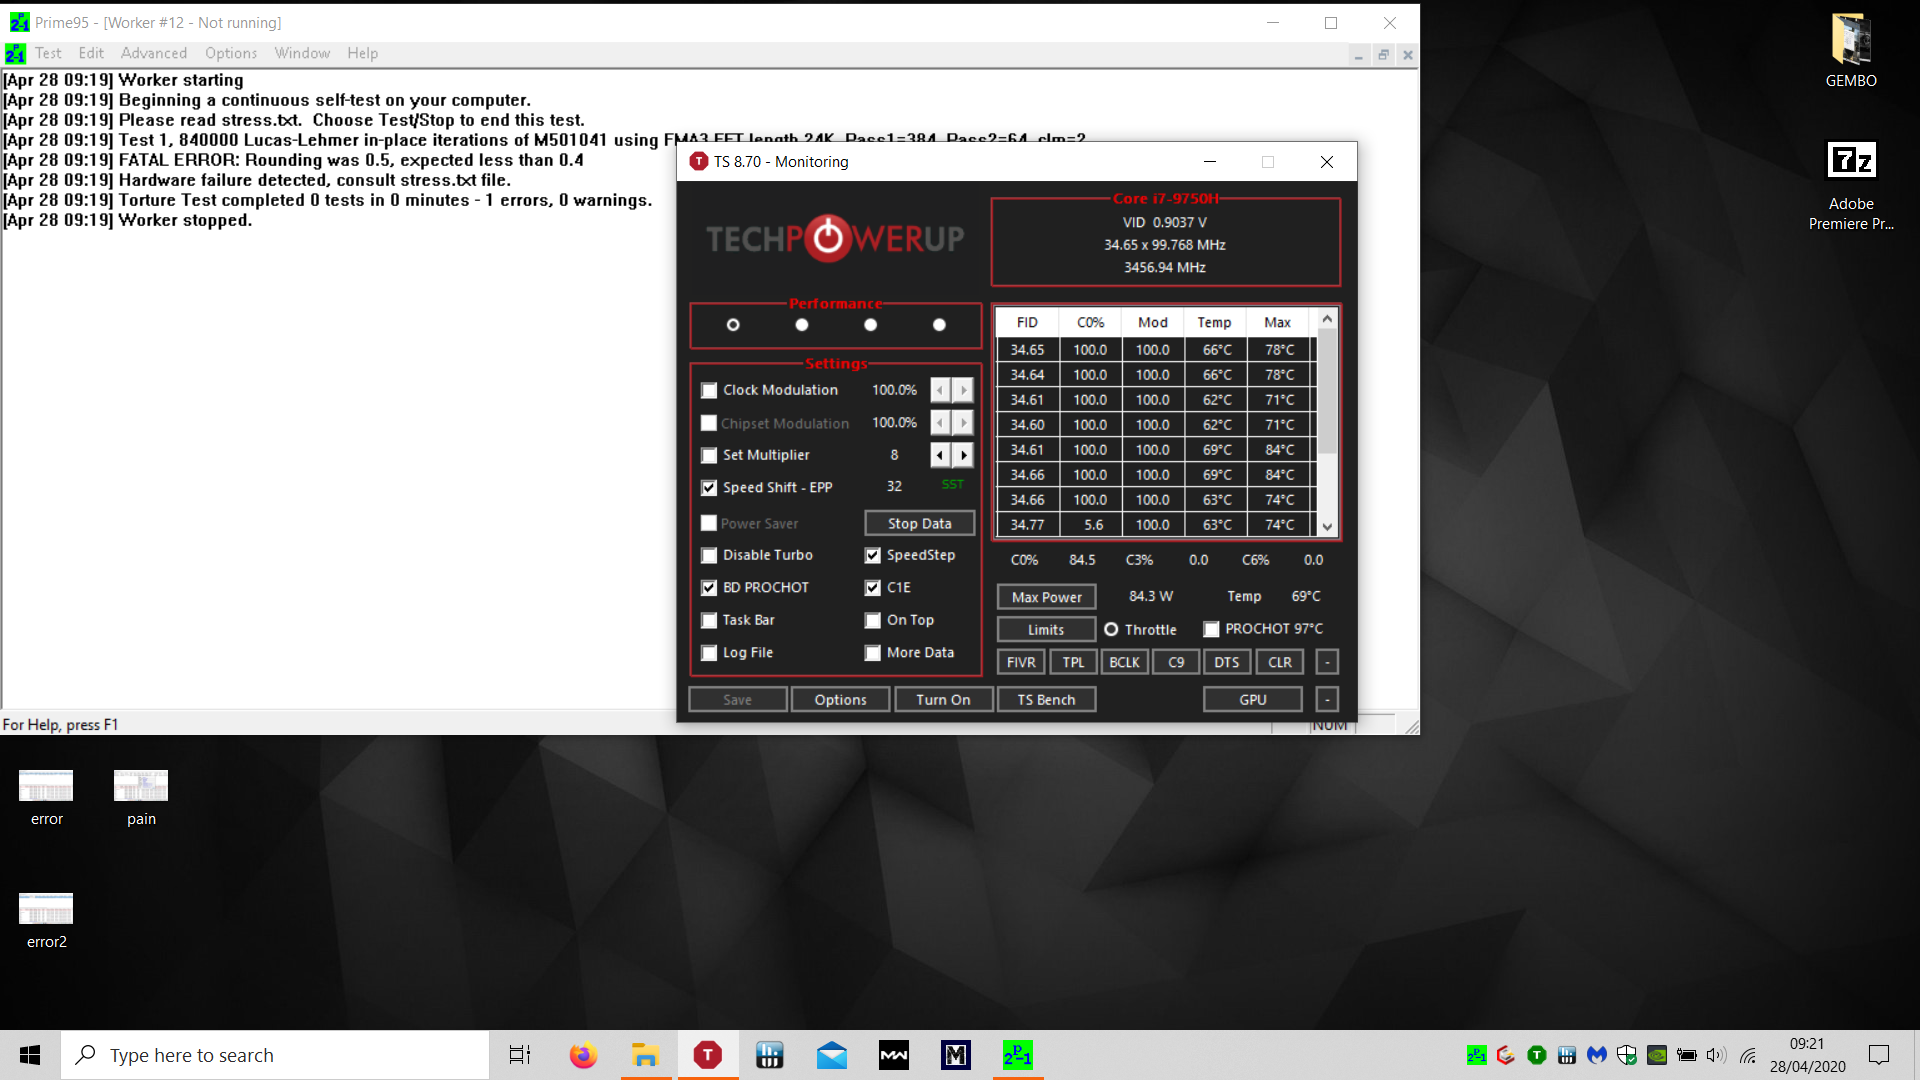The width and height of the screenshot is (1920, 1080).
Task: Open the volume control in system tray
Action: point(1716,1055)
